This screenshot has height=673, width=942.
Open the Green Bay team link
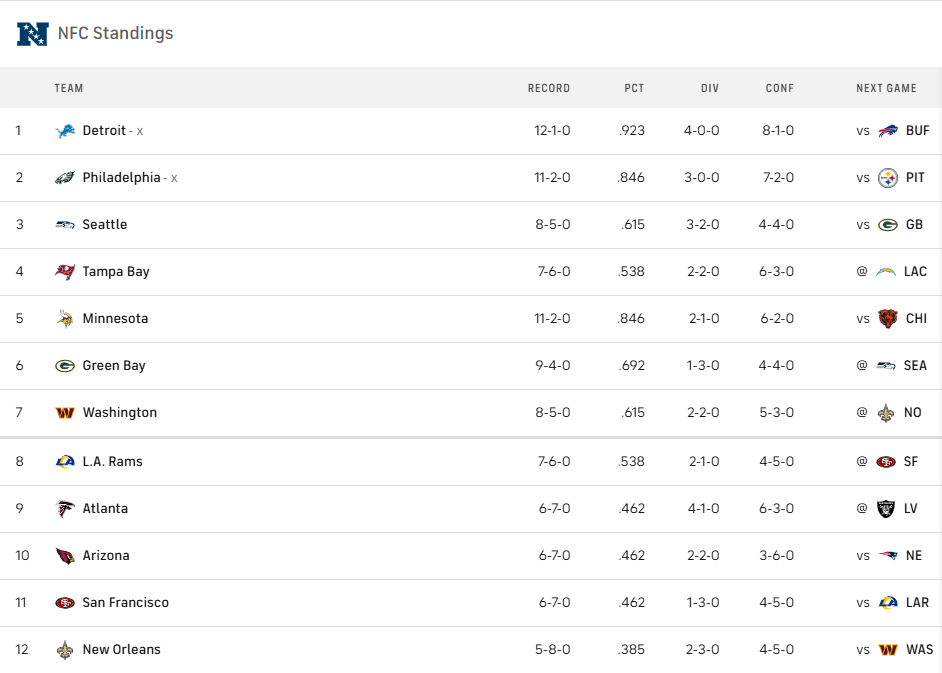pyautogui.click(x=114, y=366)
